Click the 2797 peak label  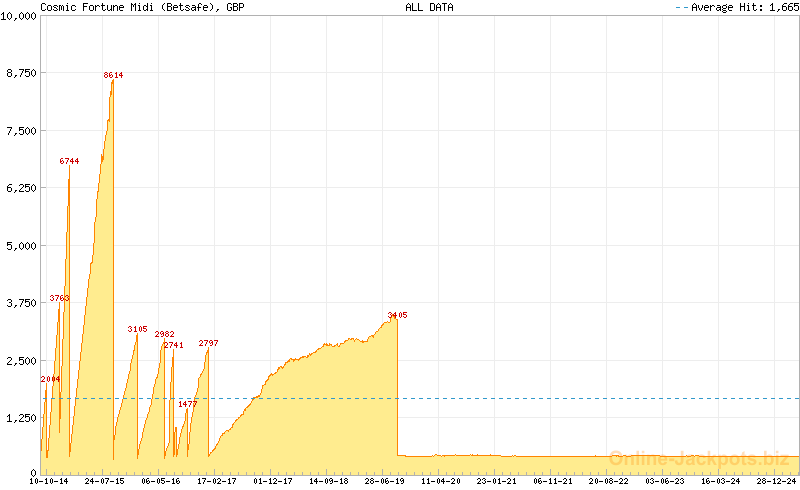tap(208, 343)
